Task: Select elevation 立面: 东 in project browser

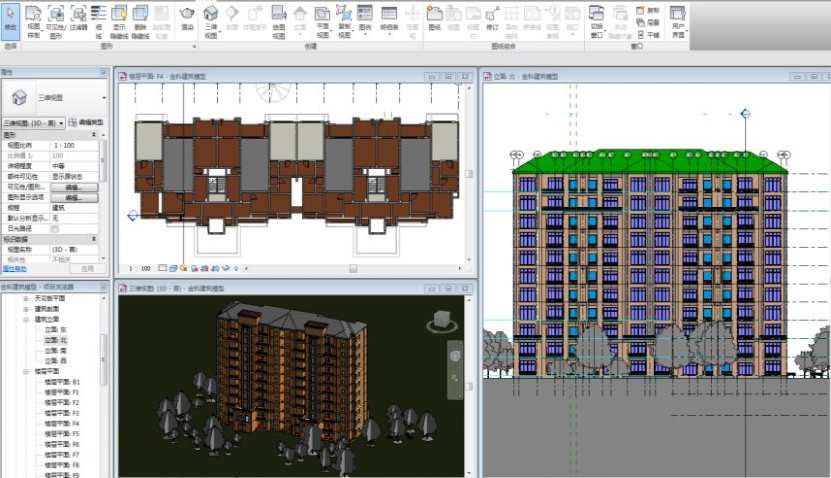Action: pos(56,330)
